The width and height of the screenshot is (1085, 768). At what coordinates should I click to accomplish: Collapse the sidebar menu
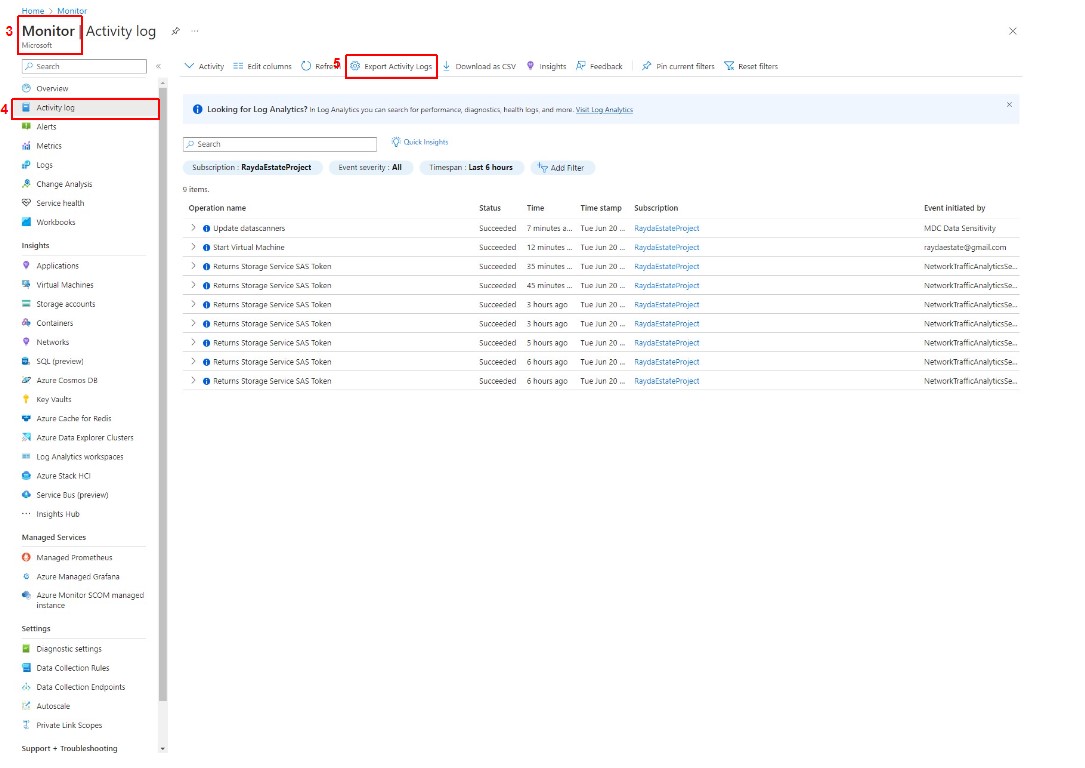coord(158,66)
